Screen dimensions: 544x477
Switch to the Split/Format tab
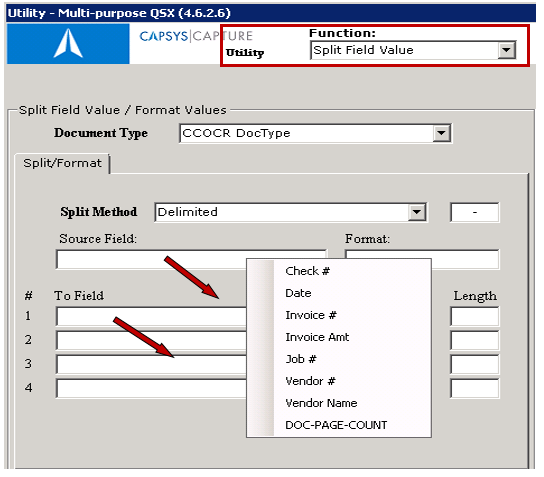click(62, 163)
